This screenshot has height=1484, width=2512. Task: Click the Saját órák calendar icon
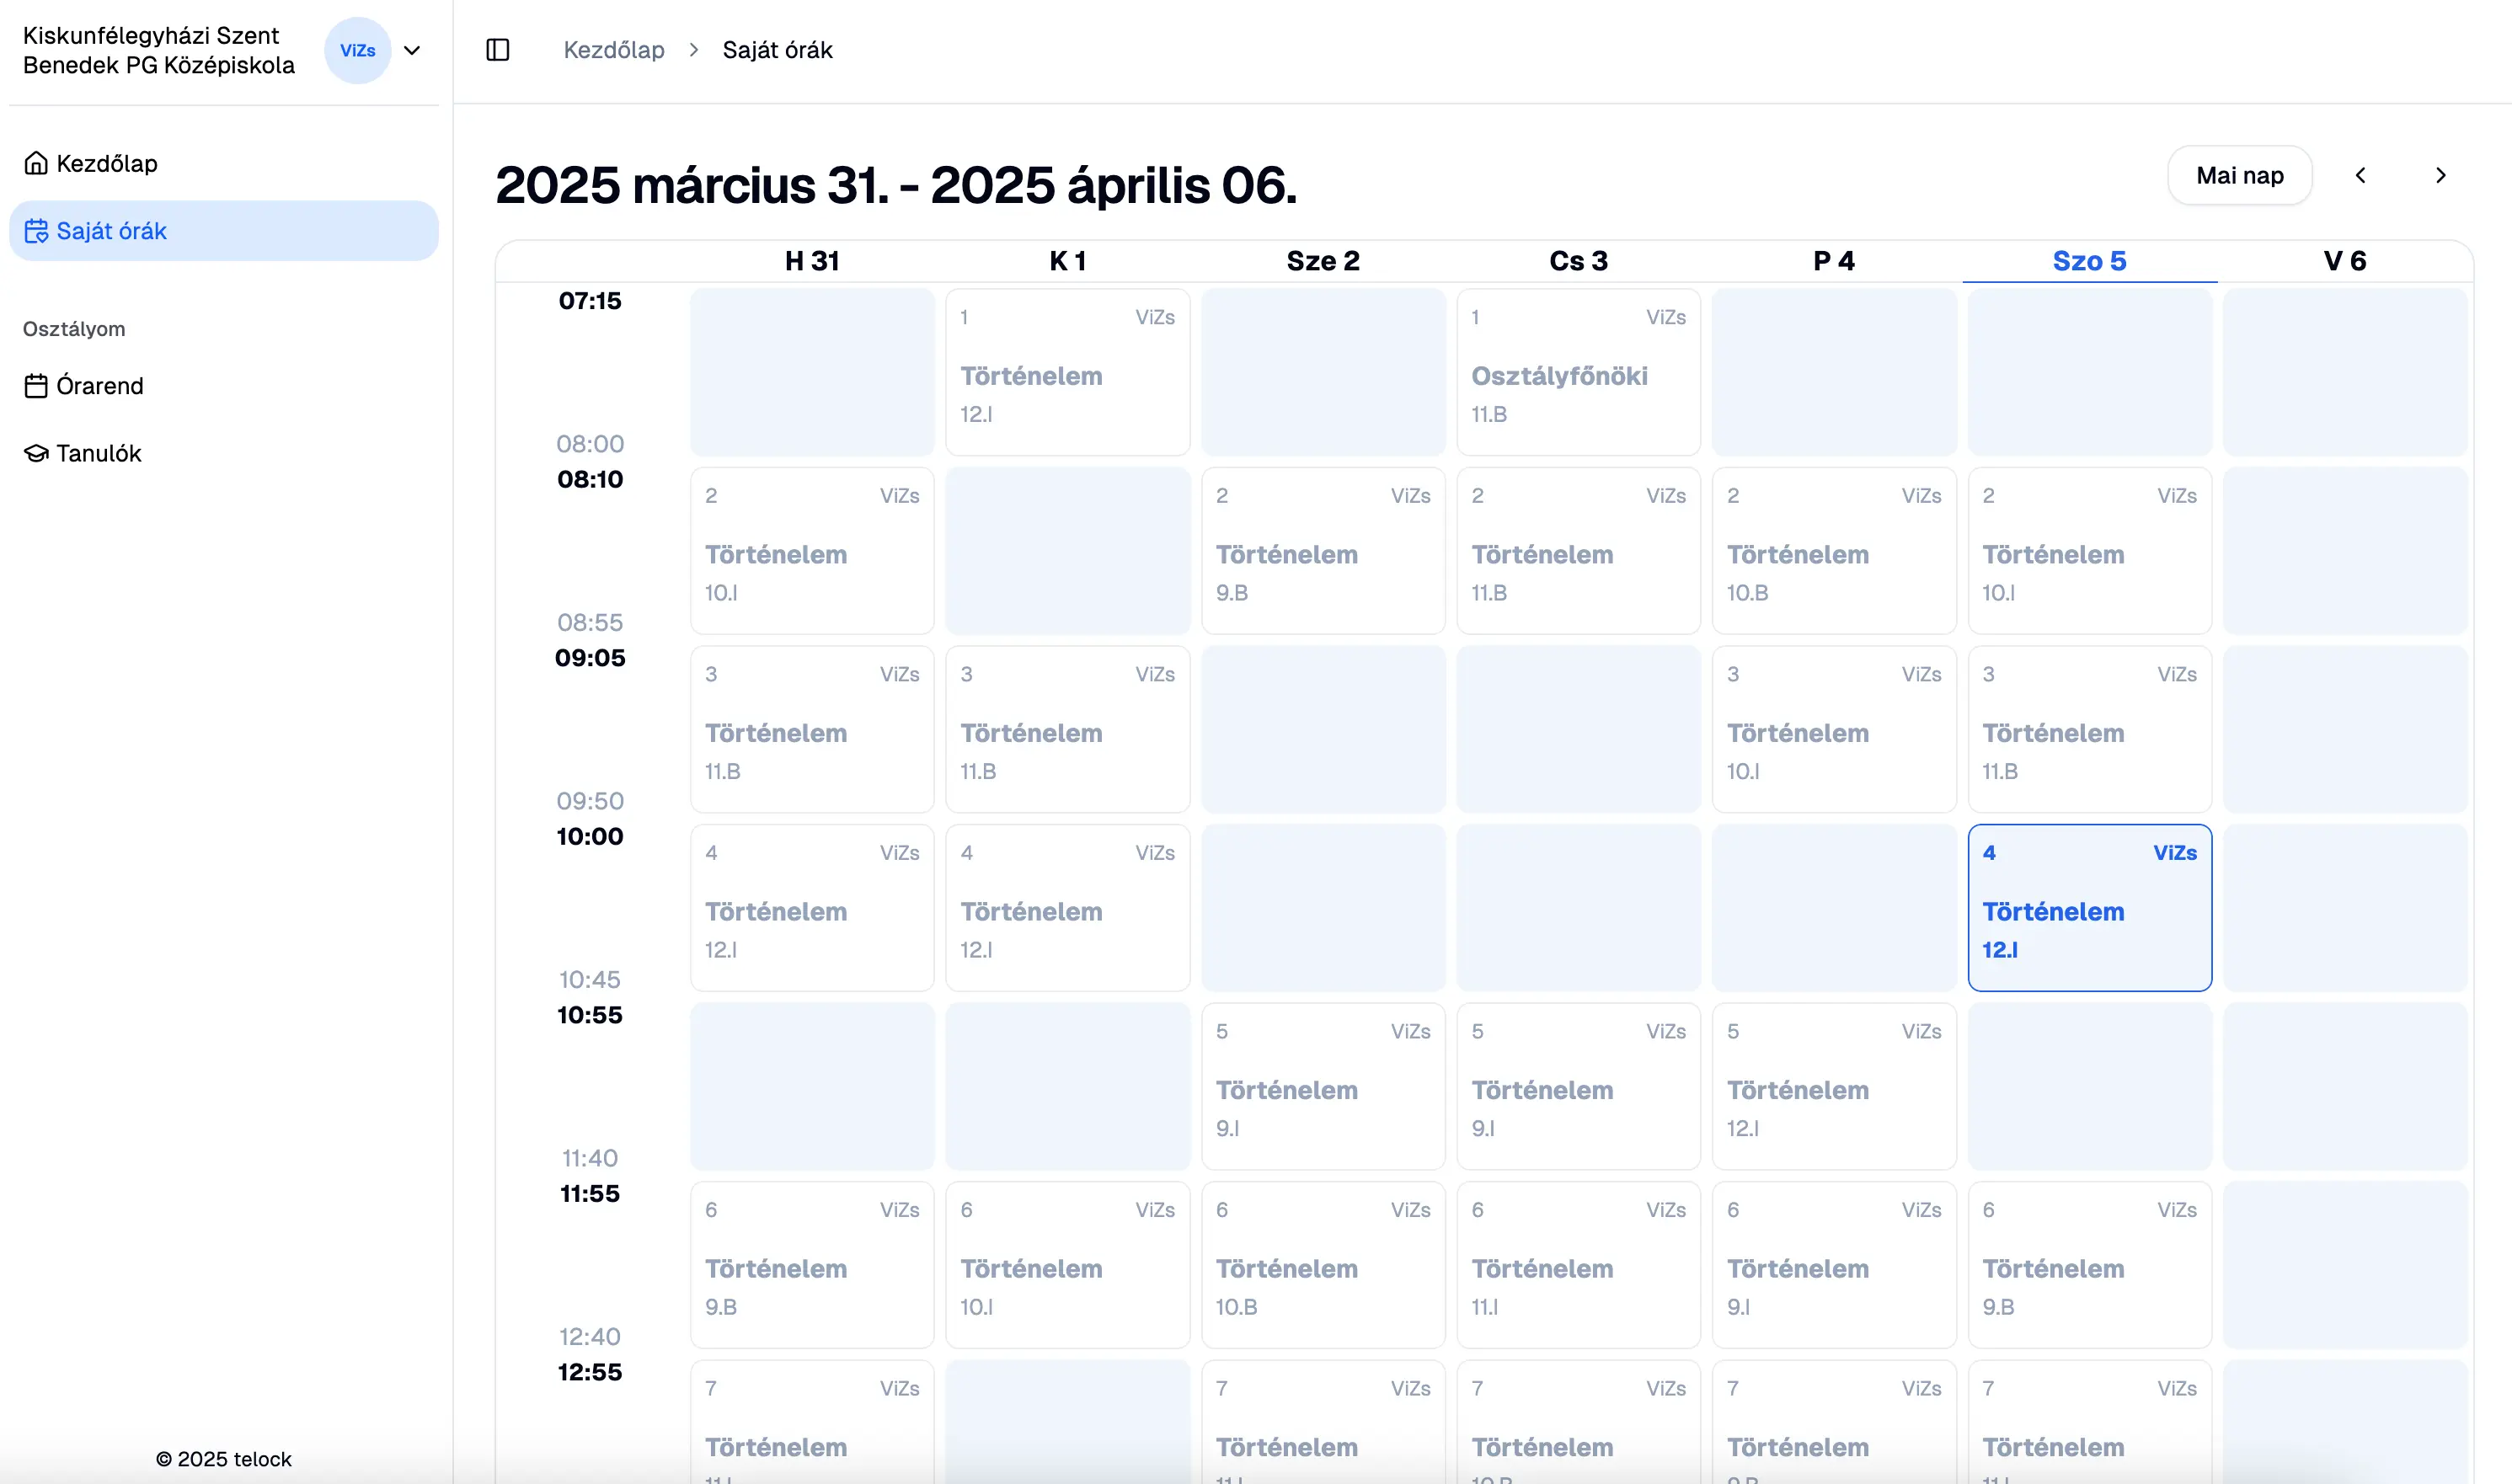click(x=36, y=231)
